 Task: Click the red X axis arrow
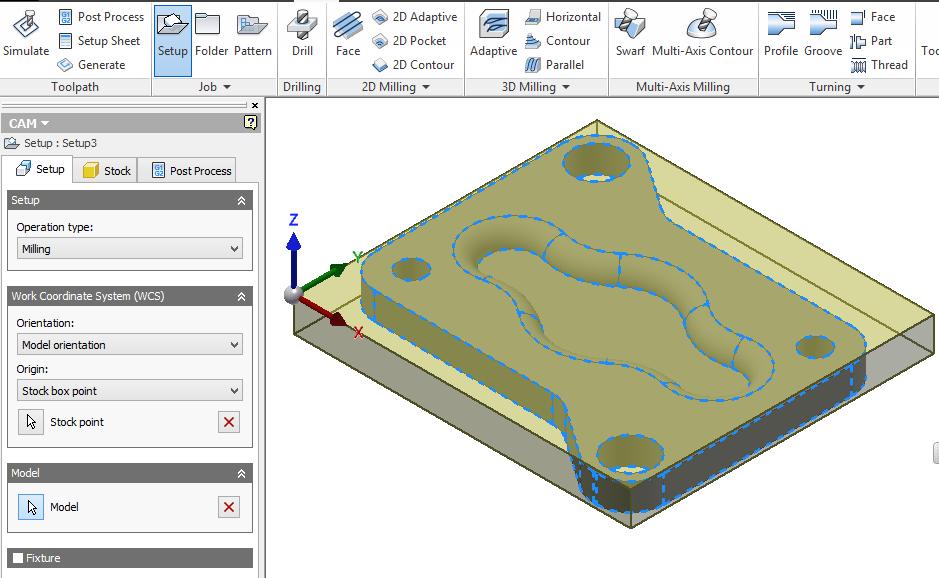[323, 310]
